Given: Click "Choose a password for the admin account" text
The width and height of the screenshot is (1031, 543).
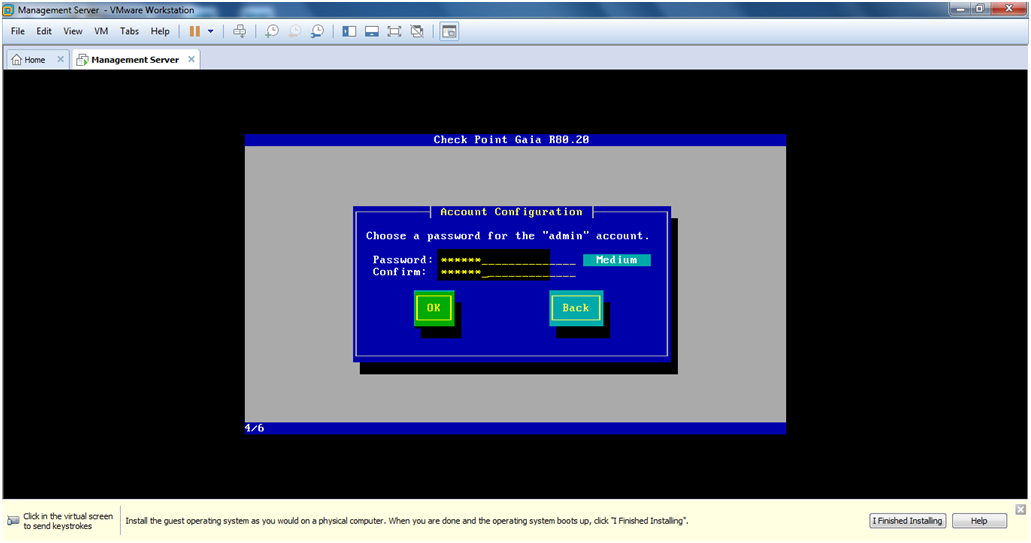Looking at the screenshot, I should [x=507, y=235].
